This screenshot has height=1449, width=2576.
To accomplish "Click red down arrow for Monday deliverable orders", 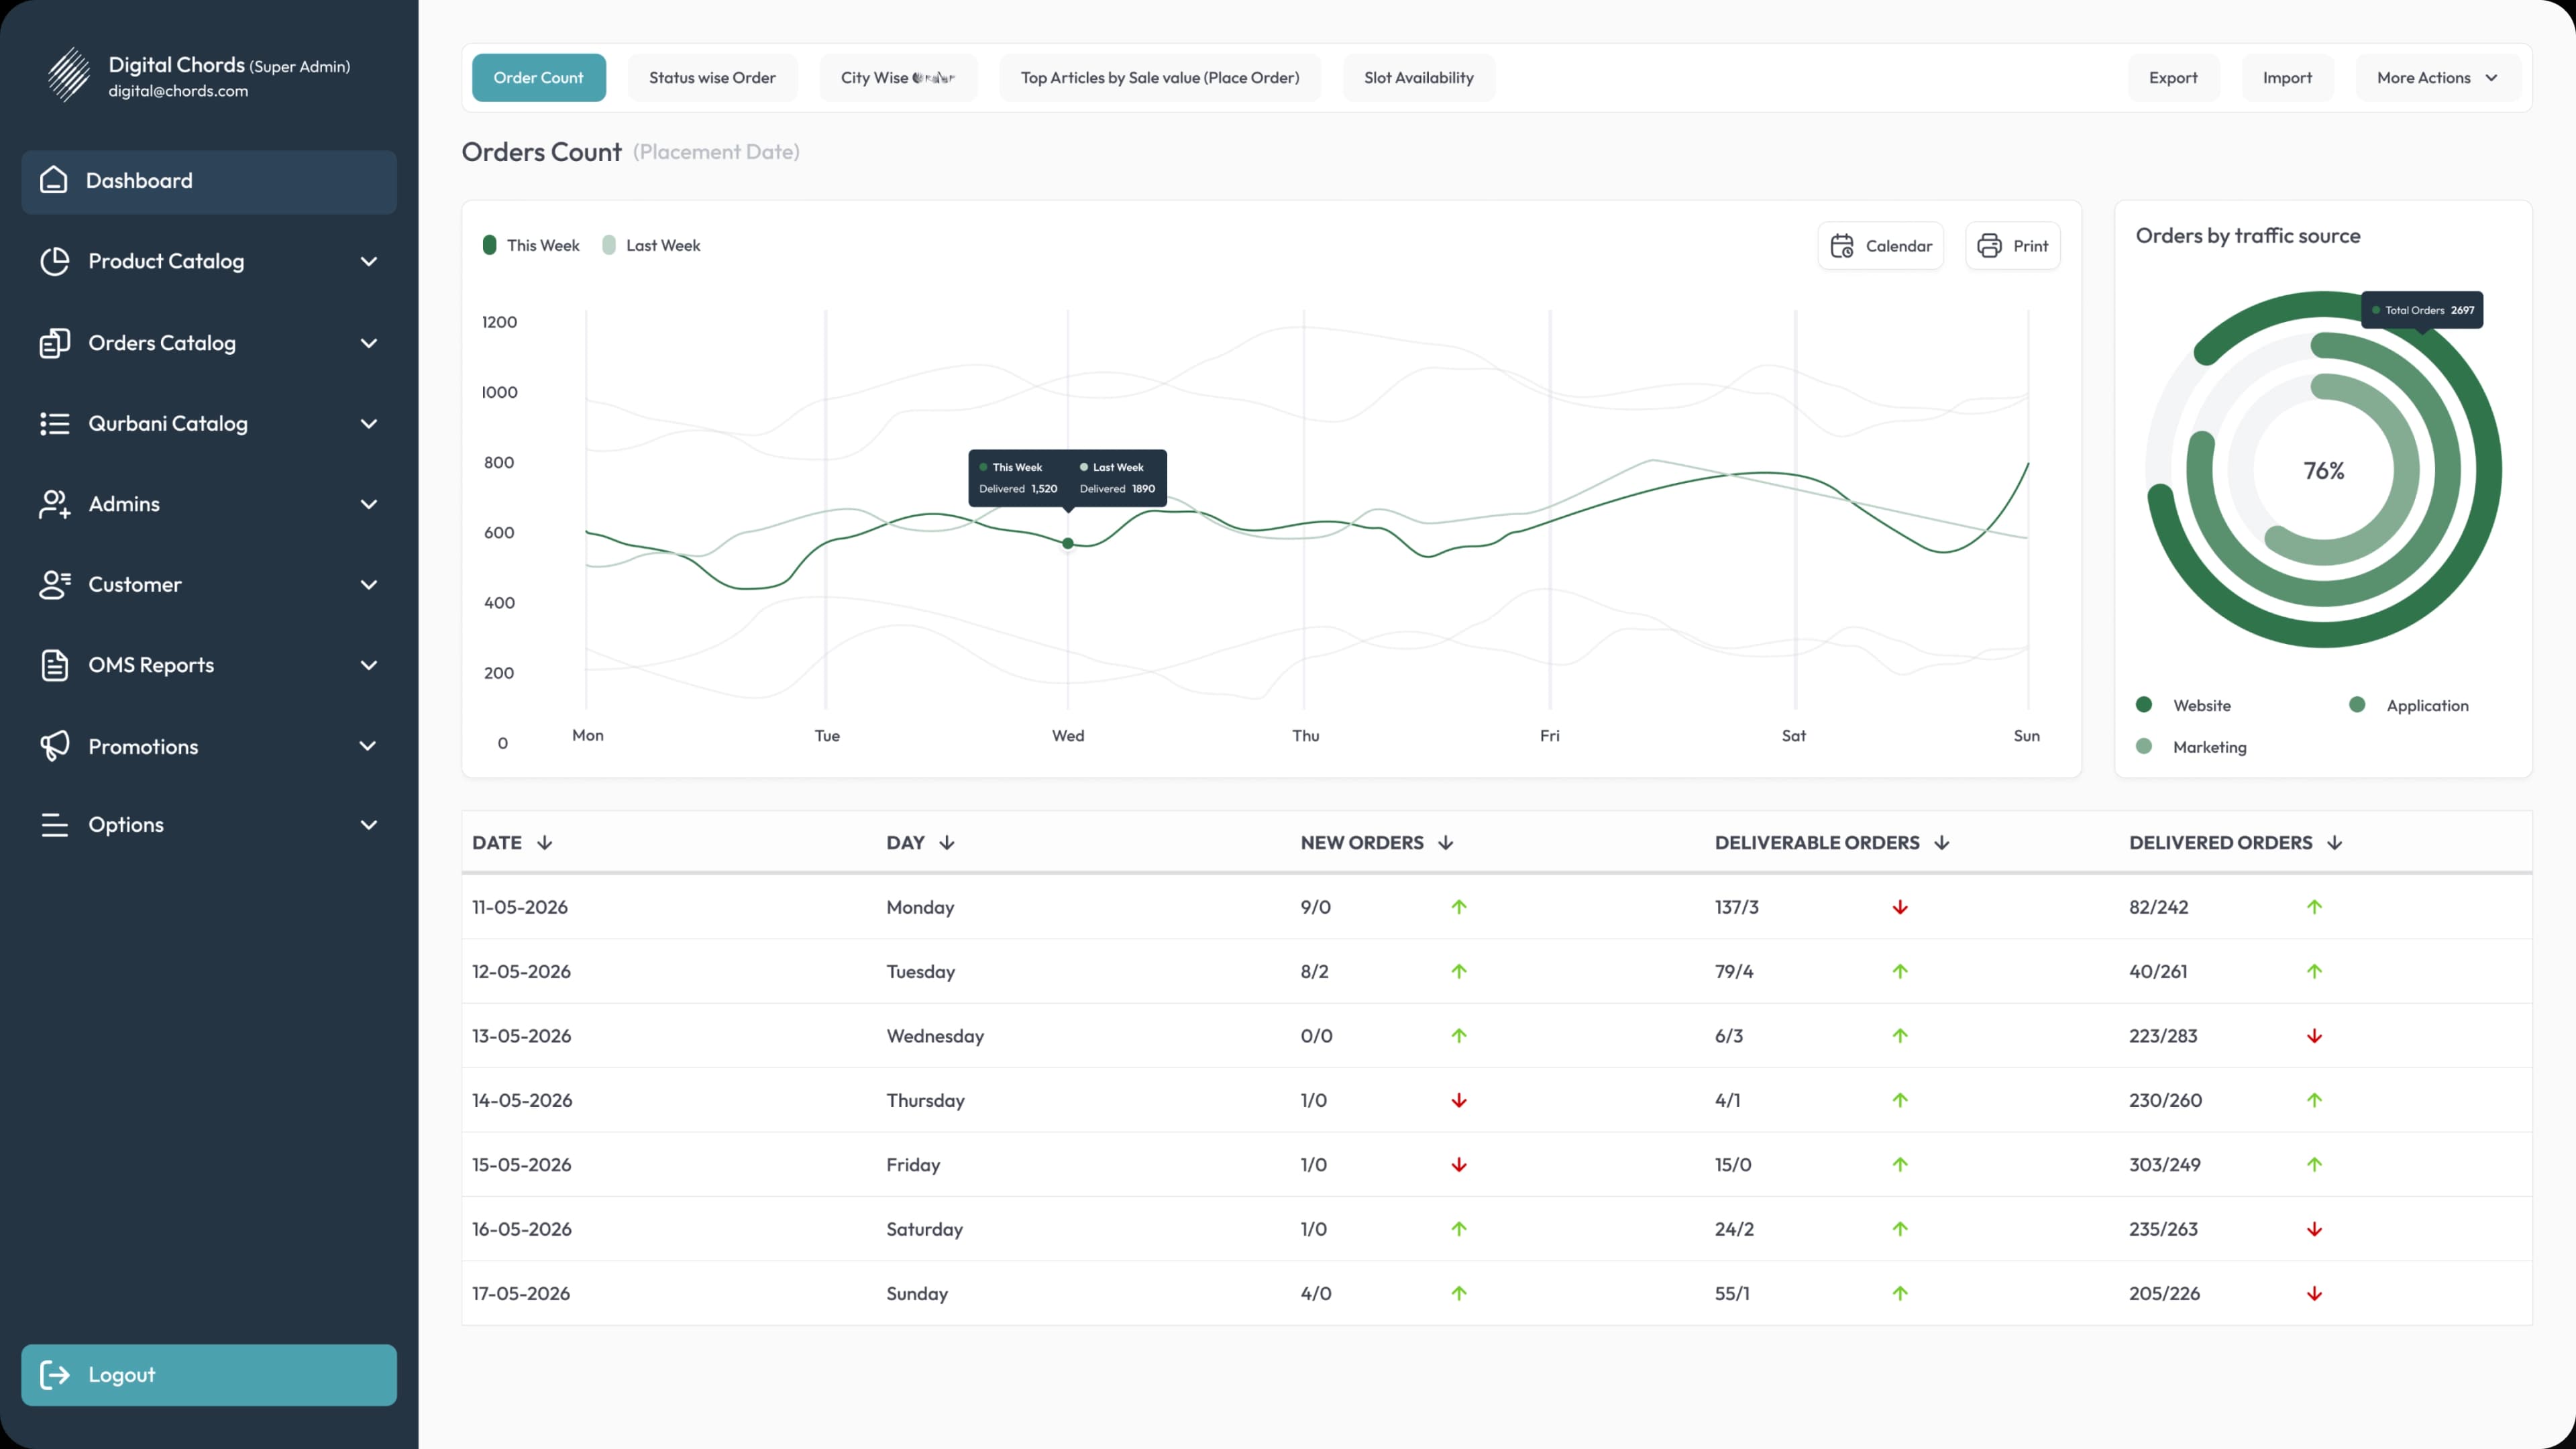I will 1900,907.
